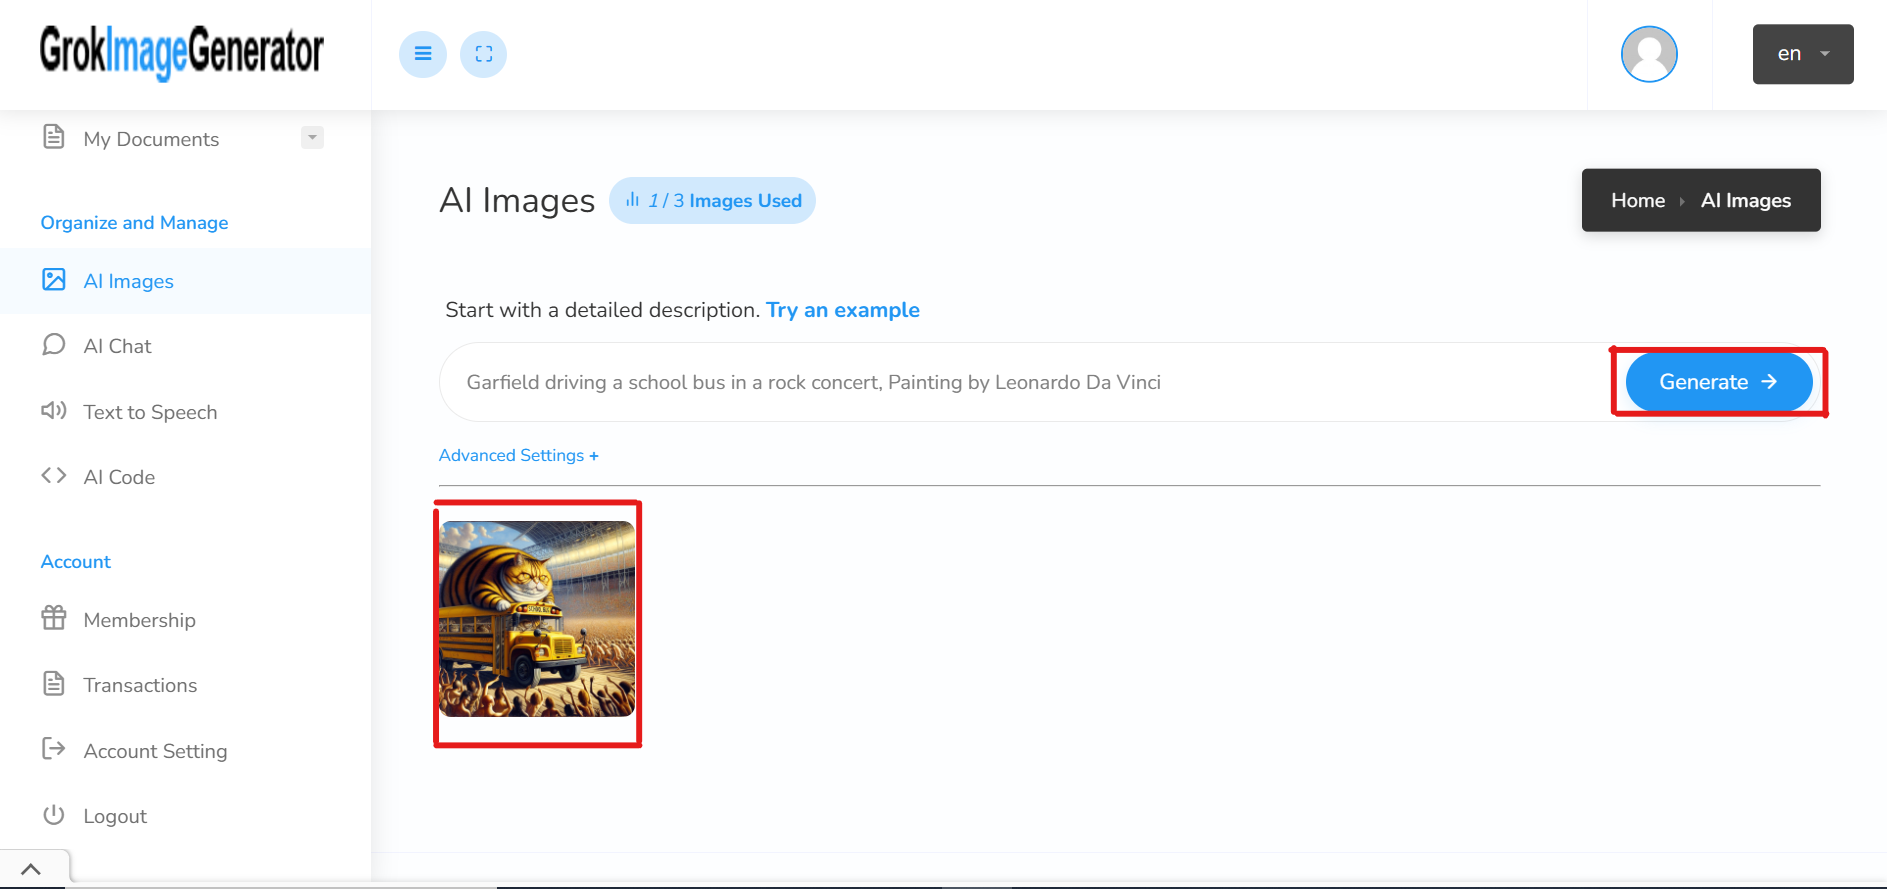
Task: Click the AI Chat bubble icon
Action: (54, 344)
